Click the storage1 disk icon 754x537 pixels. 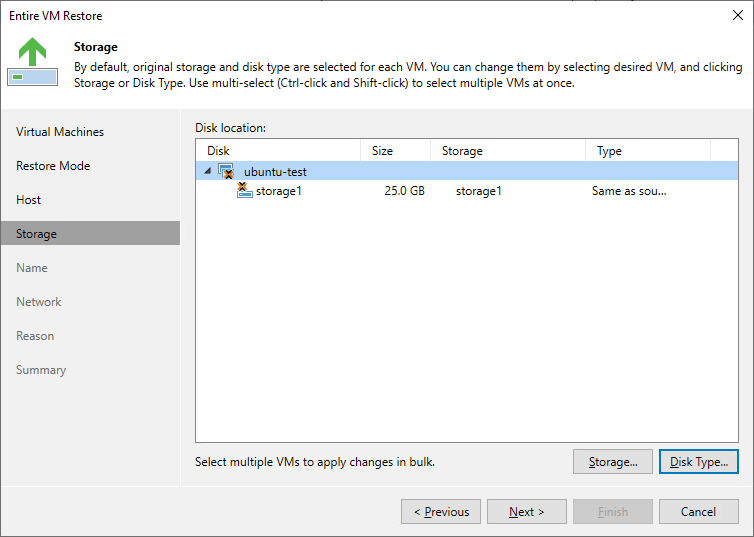pos(244,190)
